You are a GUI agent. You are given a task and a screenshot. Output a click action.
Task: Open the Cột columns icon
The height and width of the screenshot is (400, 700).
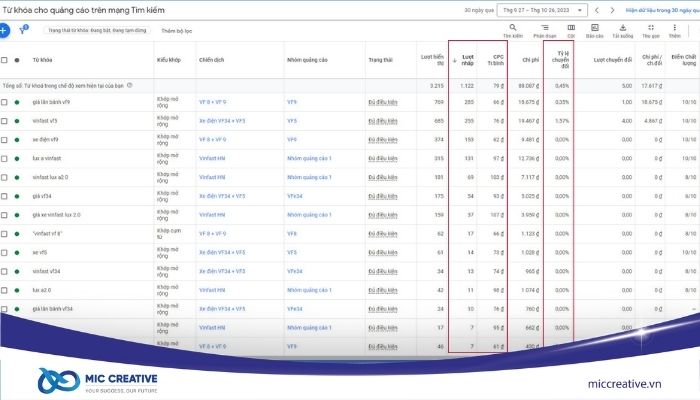pyautogui.click(x=571, y=28)
